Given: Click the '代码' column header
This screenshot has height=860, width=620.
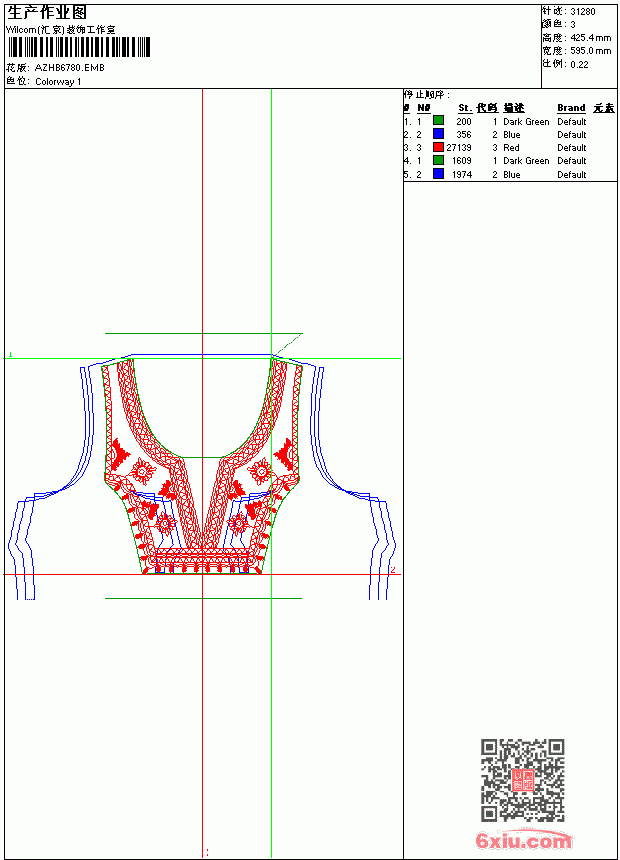Looking at the screenshot, I should coord(487,108).
